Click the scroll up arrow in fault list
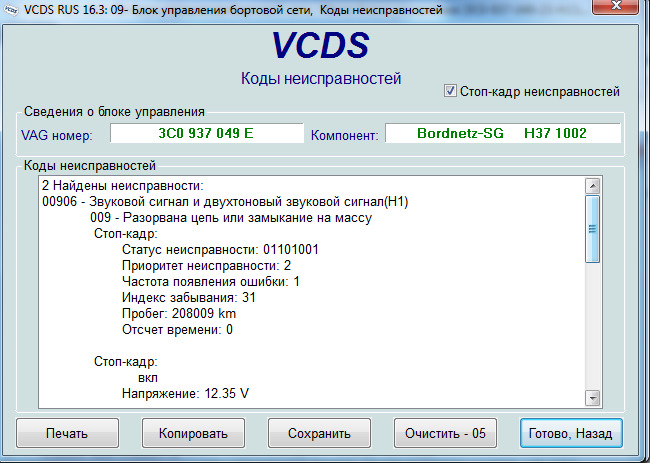The image size is (650, 463). click(x=592, y=187)
